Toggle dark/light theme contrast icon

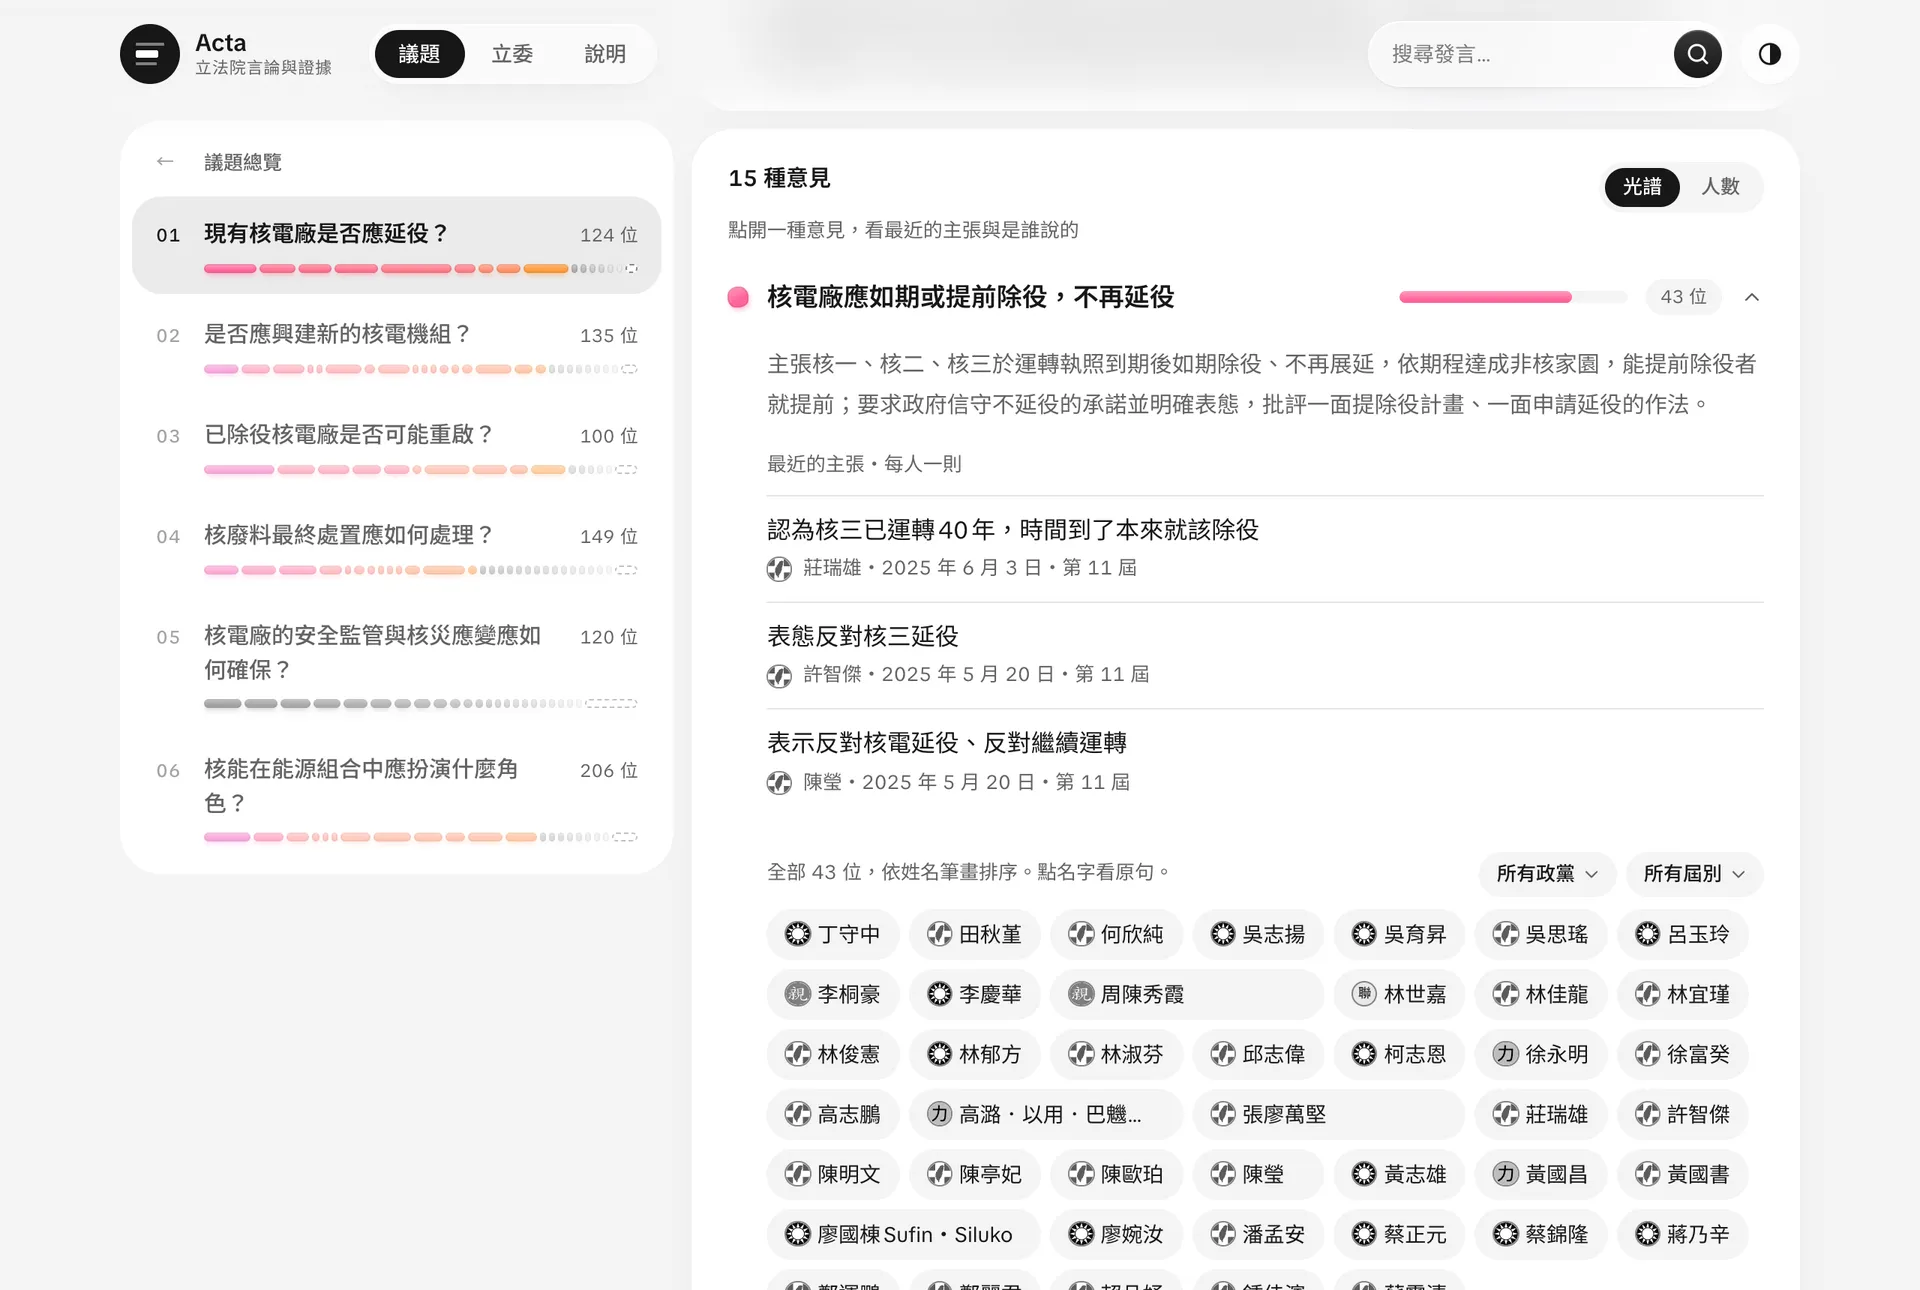(x=1769, y=54)
